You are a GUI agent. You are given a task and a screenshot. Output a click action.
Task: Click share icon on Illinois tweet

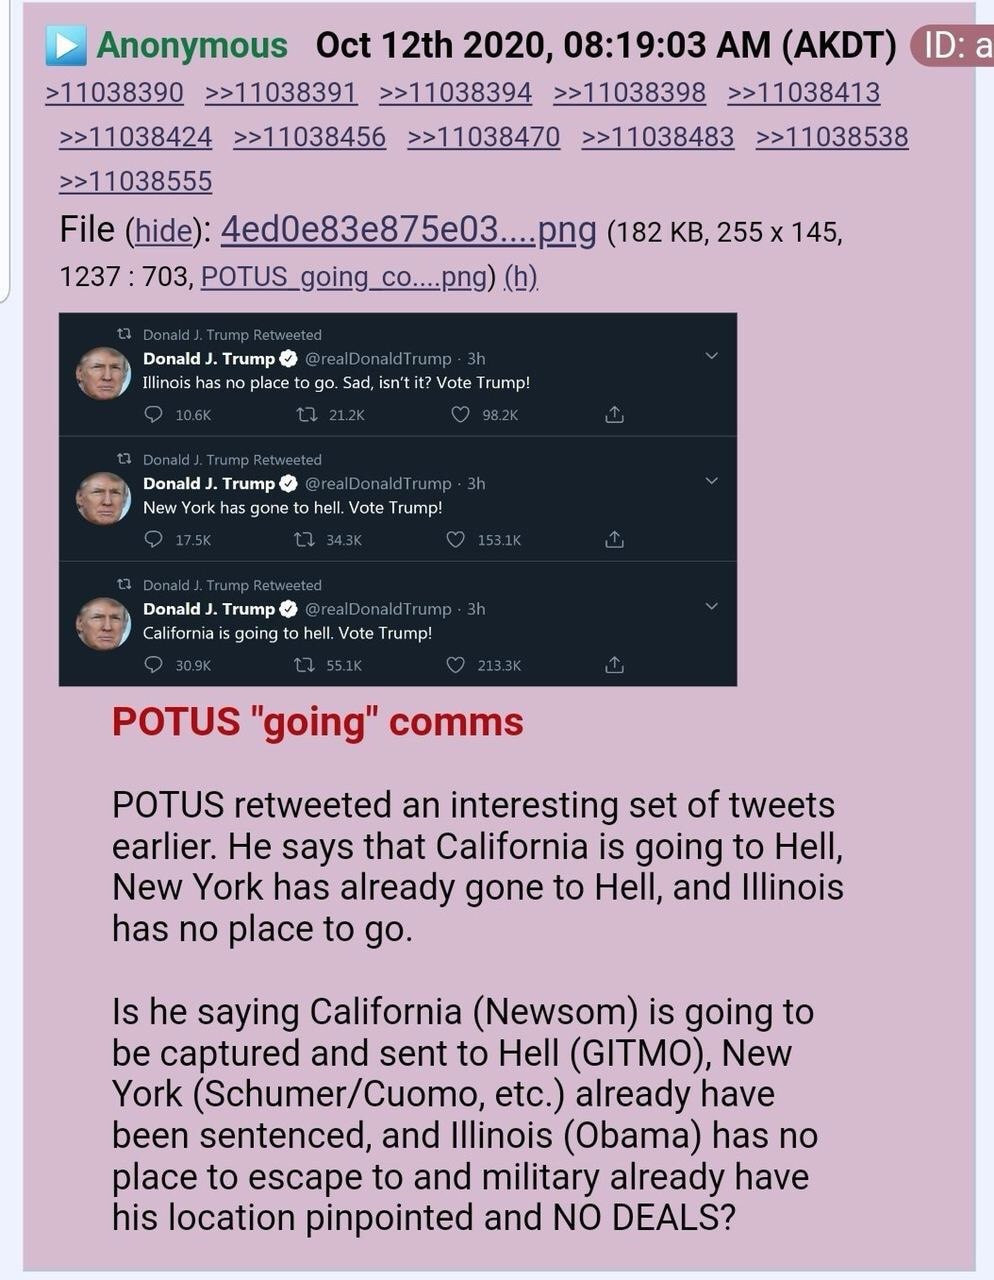pos(615,414)
